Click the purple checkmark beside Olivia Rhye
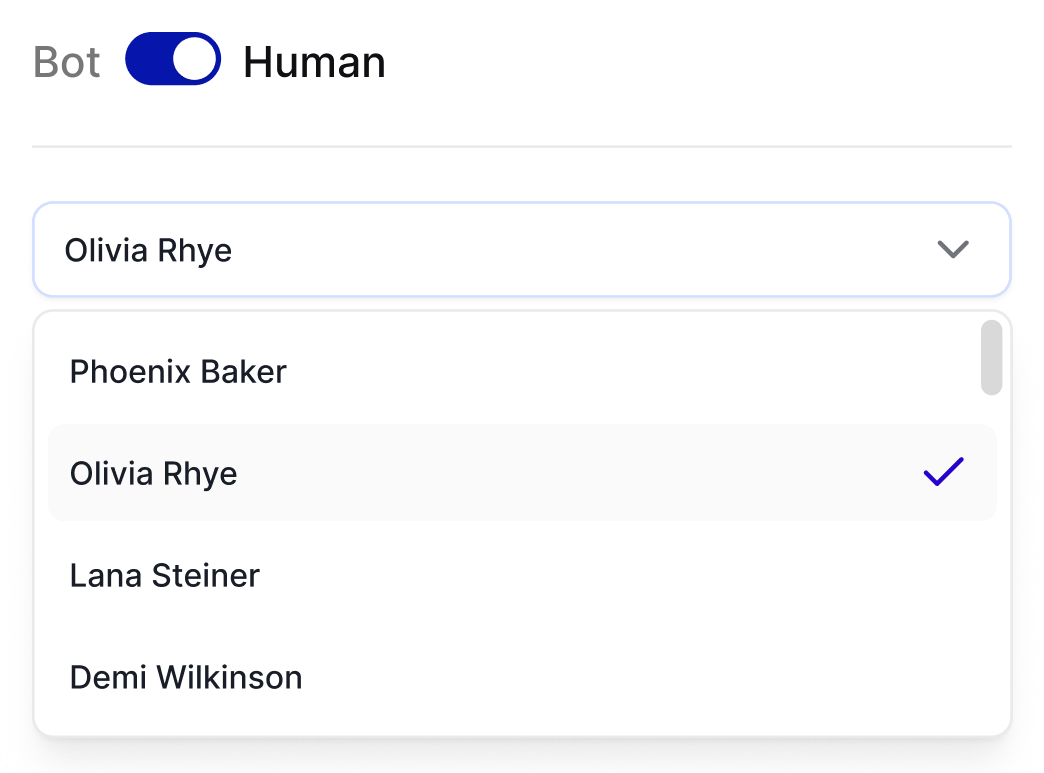The width and height of the screenshot is (1044, 773). (943, 472)
